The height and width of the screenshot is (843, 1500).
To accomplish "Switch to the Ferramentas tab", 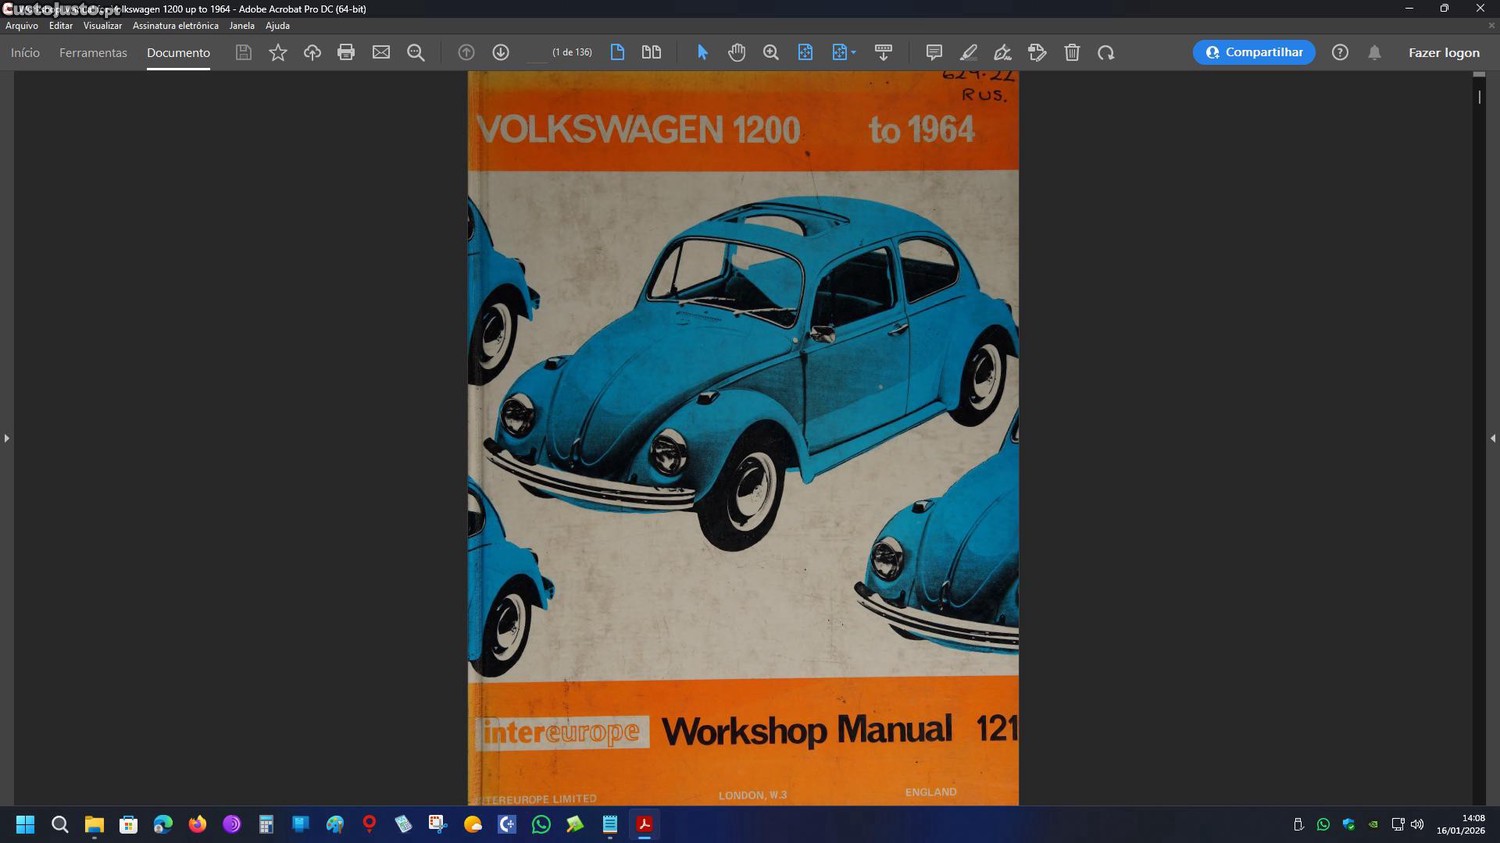I will point(93,52).
